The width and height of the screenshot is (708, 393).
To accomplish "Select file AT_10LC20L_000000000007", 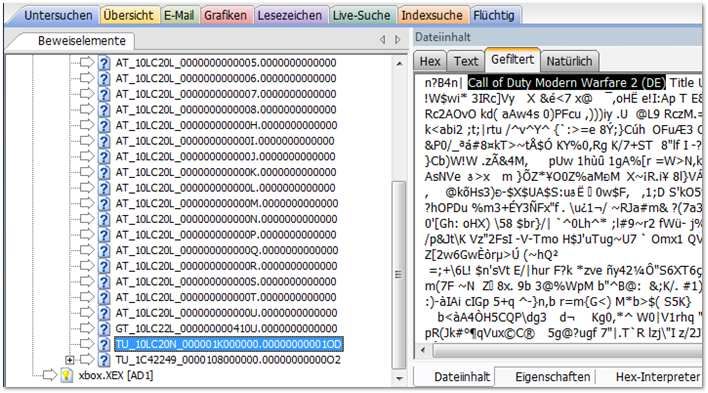I will [x=226, y=94].
